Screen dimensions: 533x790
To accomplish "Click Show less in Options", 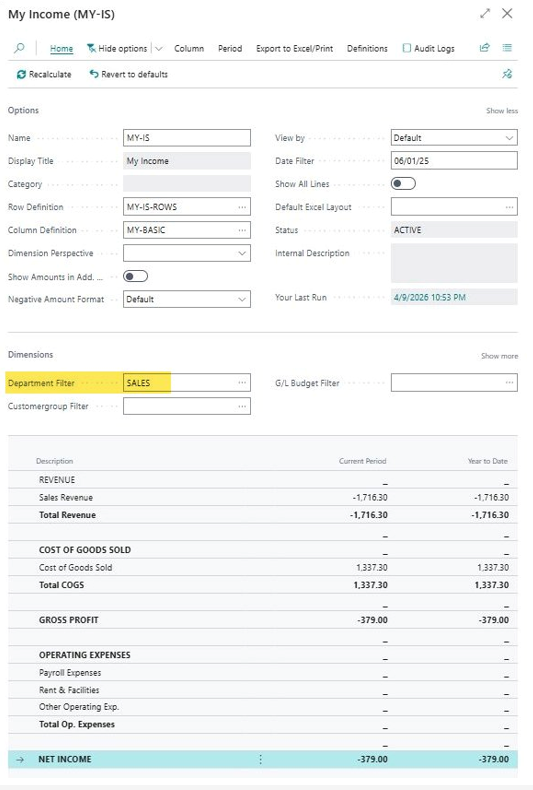I will tap(502, 110).
